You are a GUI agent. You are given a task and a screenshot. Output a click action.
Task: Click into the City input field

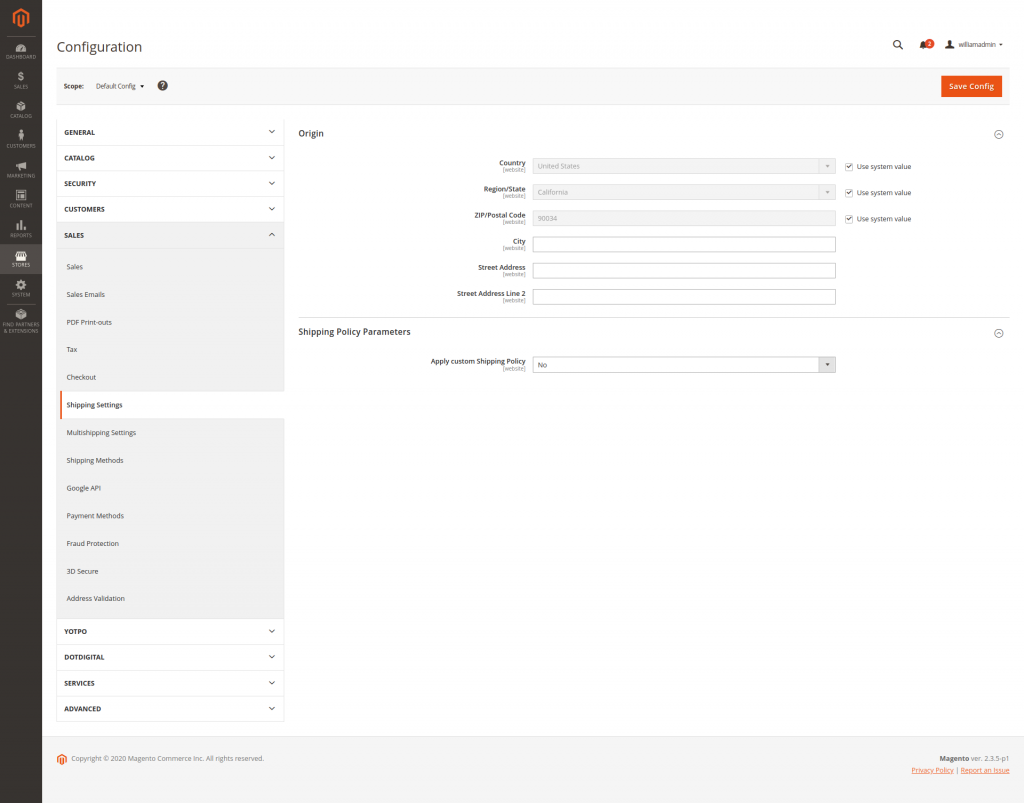tap(683, 245)
